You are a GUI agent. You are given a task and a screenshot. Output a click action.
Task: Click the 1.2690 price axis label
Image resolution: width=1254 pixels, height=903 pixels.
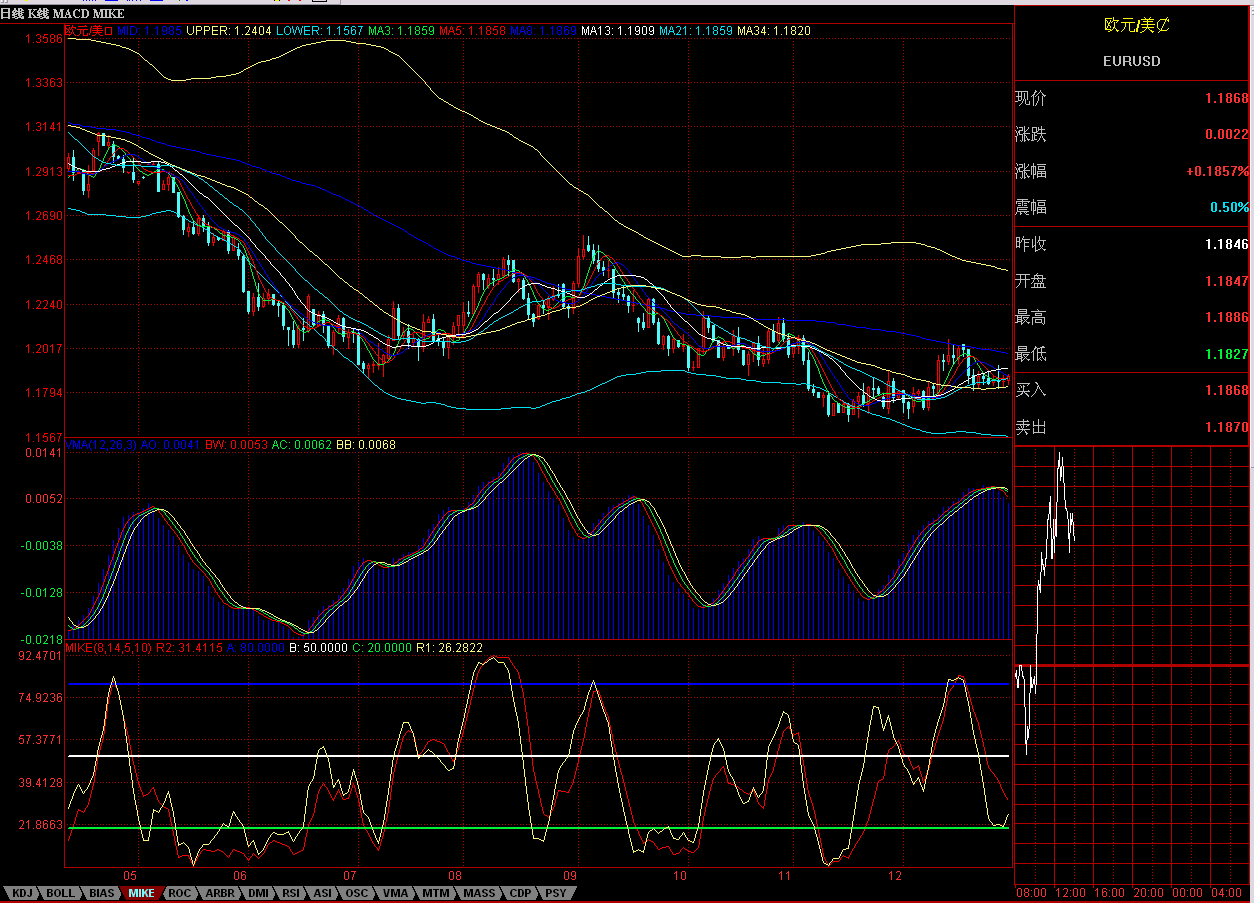42,215
